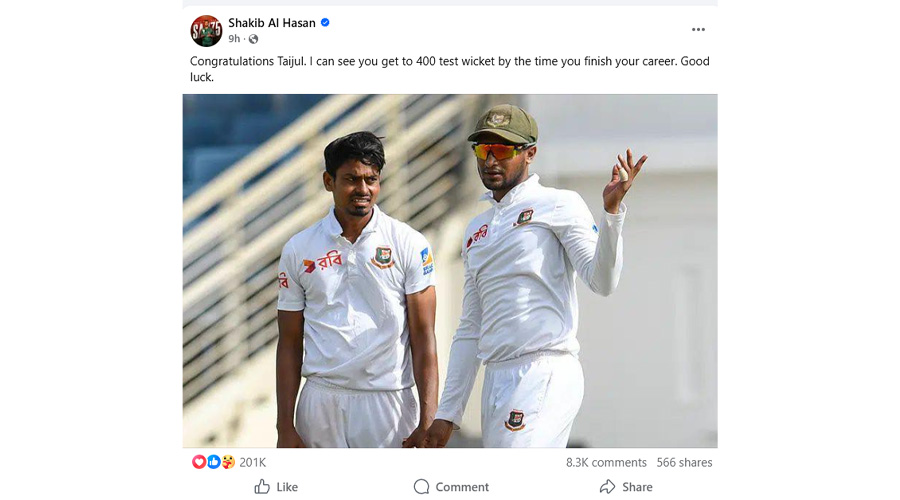
Task: Click the Comment button label
Action: coord(462,487)
